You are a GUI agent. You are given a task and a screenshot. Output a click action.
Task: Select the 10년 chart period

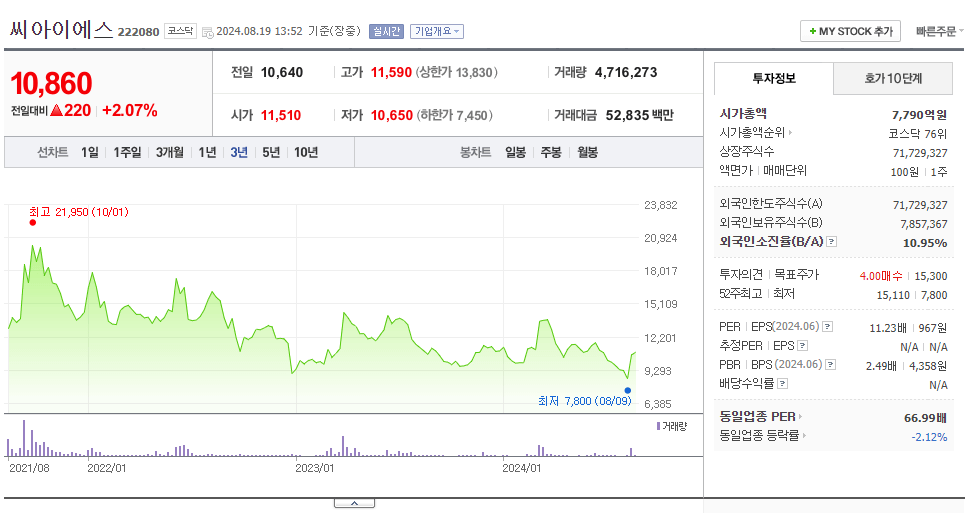pyautogui.click(x=306, y=152)
